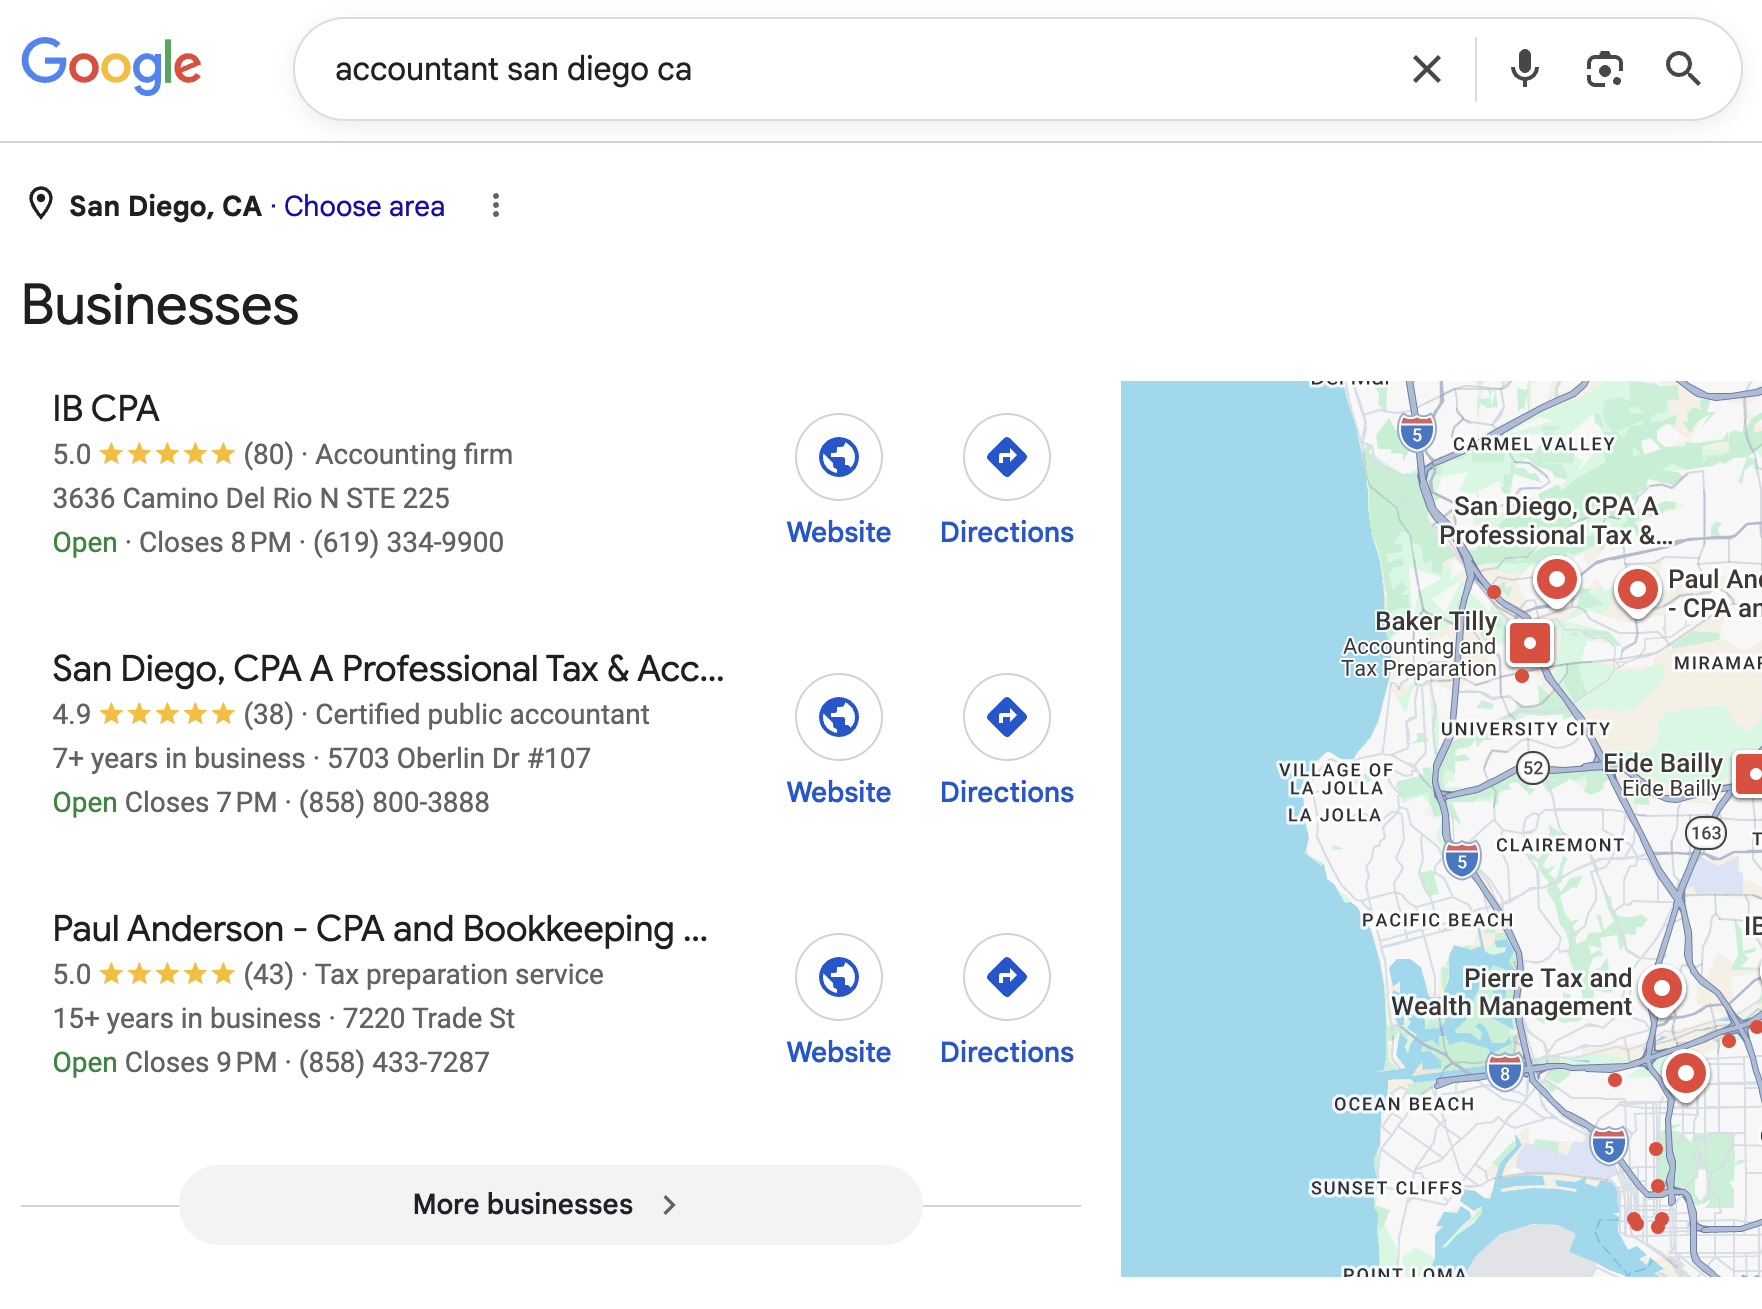Activate voice search with the microphone icon
The height and width of the screenshot is (1309, 1762).
click(x=1524, y=69)
